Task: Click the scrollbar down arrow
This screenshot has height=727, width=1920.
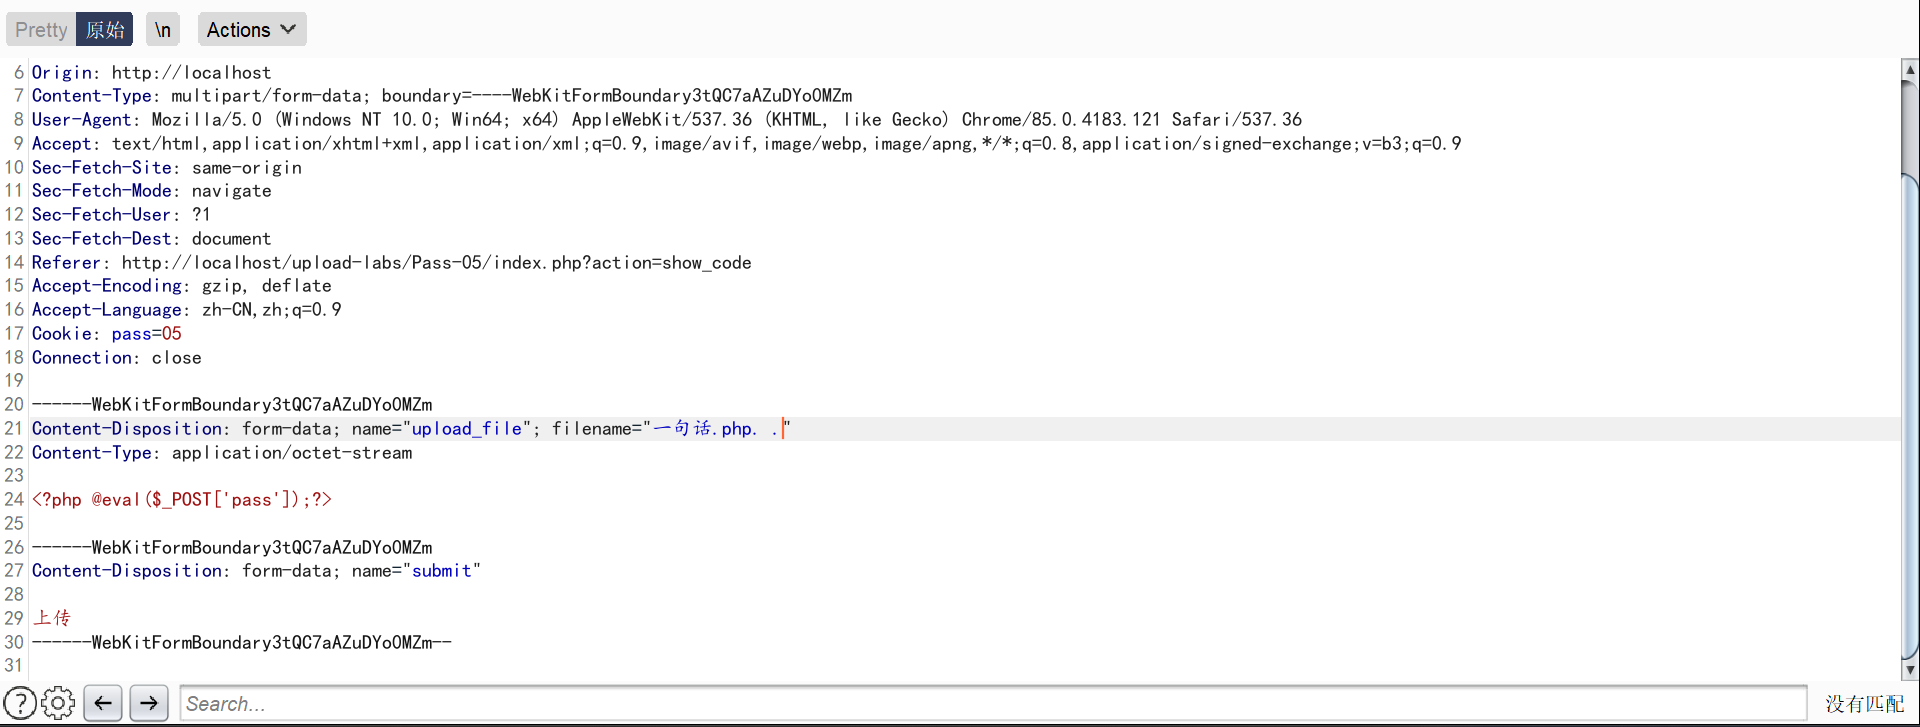Action: tap(1910, 670)
